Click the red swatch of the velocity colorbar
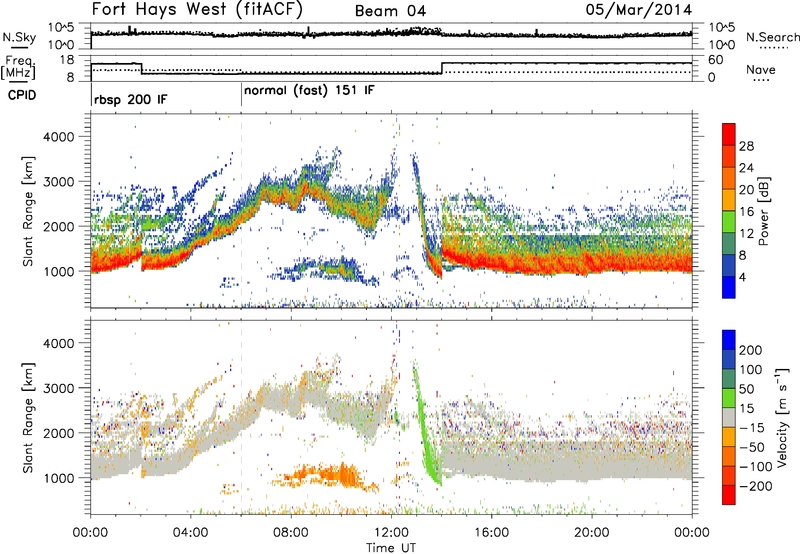Screen dimensions: 800x554 (729, 495)
